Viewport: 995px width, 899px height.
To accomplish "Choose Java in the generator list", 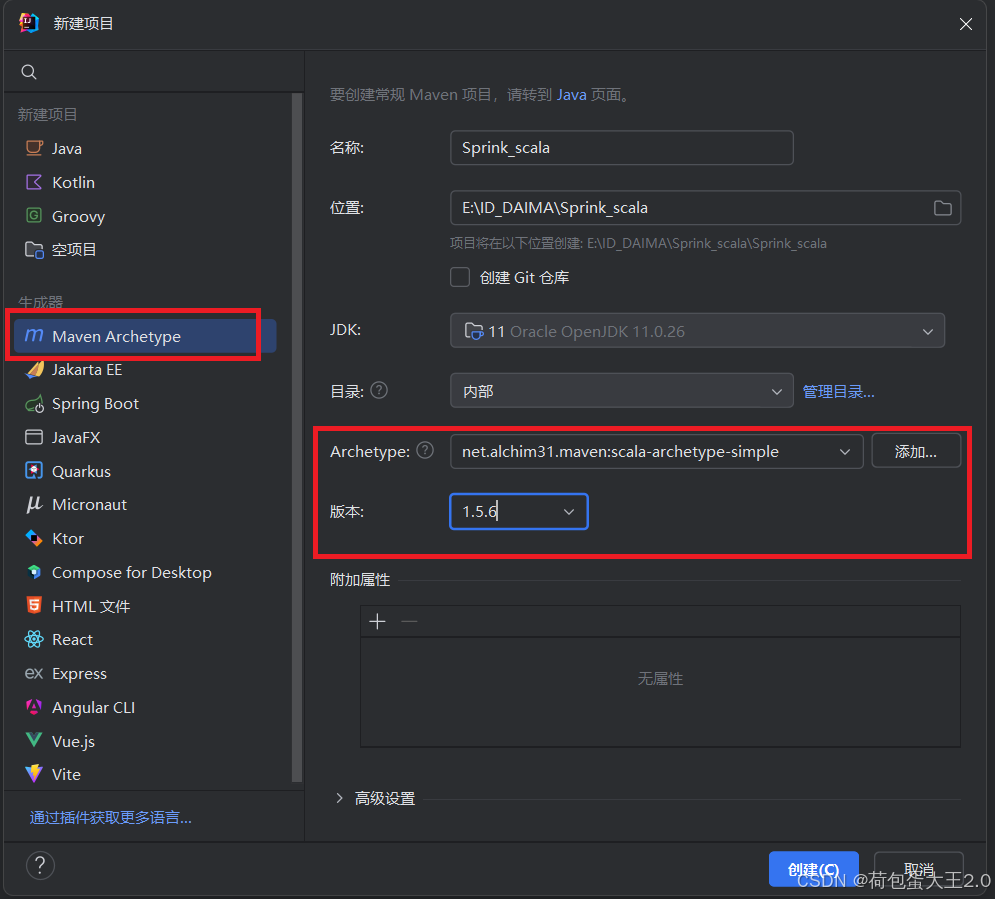I will [x=67, y=148].
